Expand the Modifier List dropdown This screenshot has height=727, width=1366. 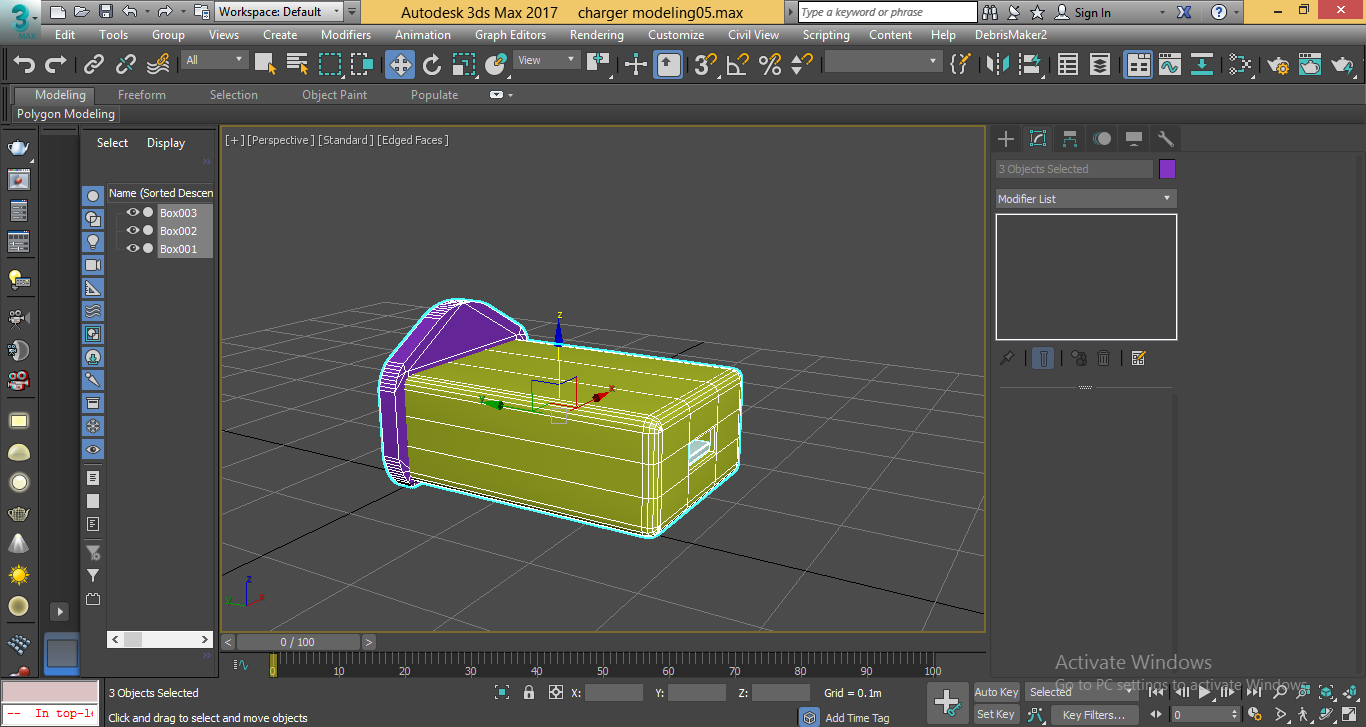point(1086,199)
